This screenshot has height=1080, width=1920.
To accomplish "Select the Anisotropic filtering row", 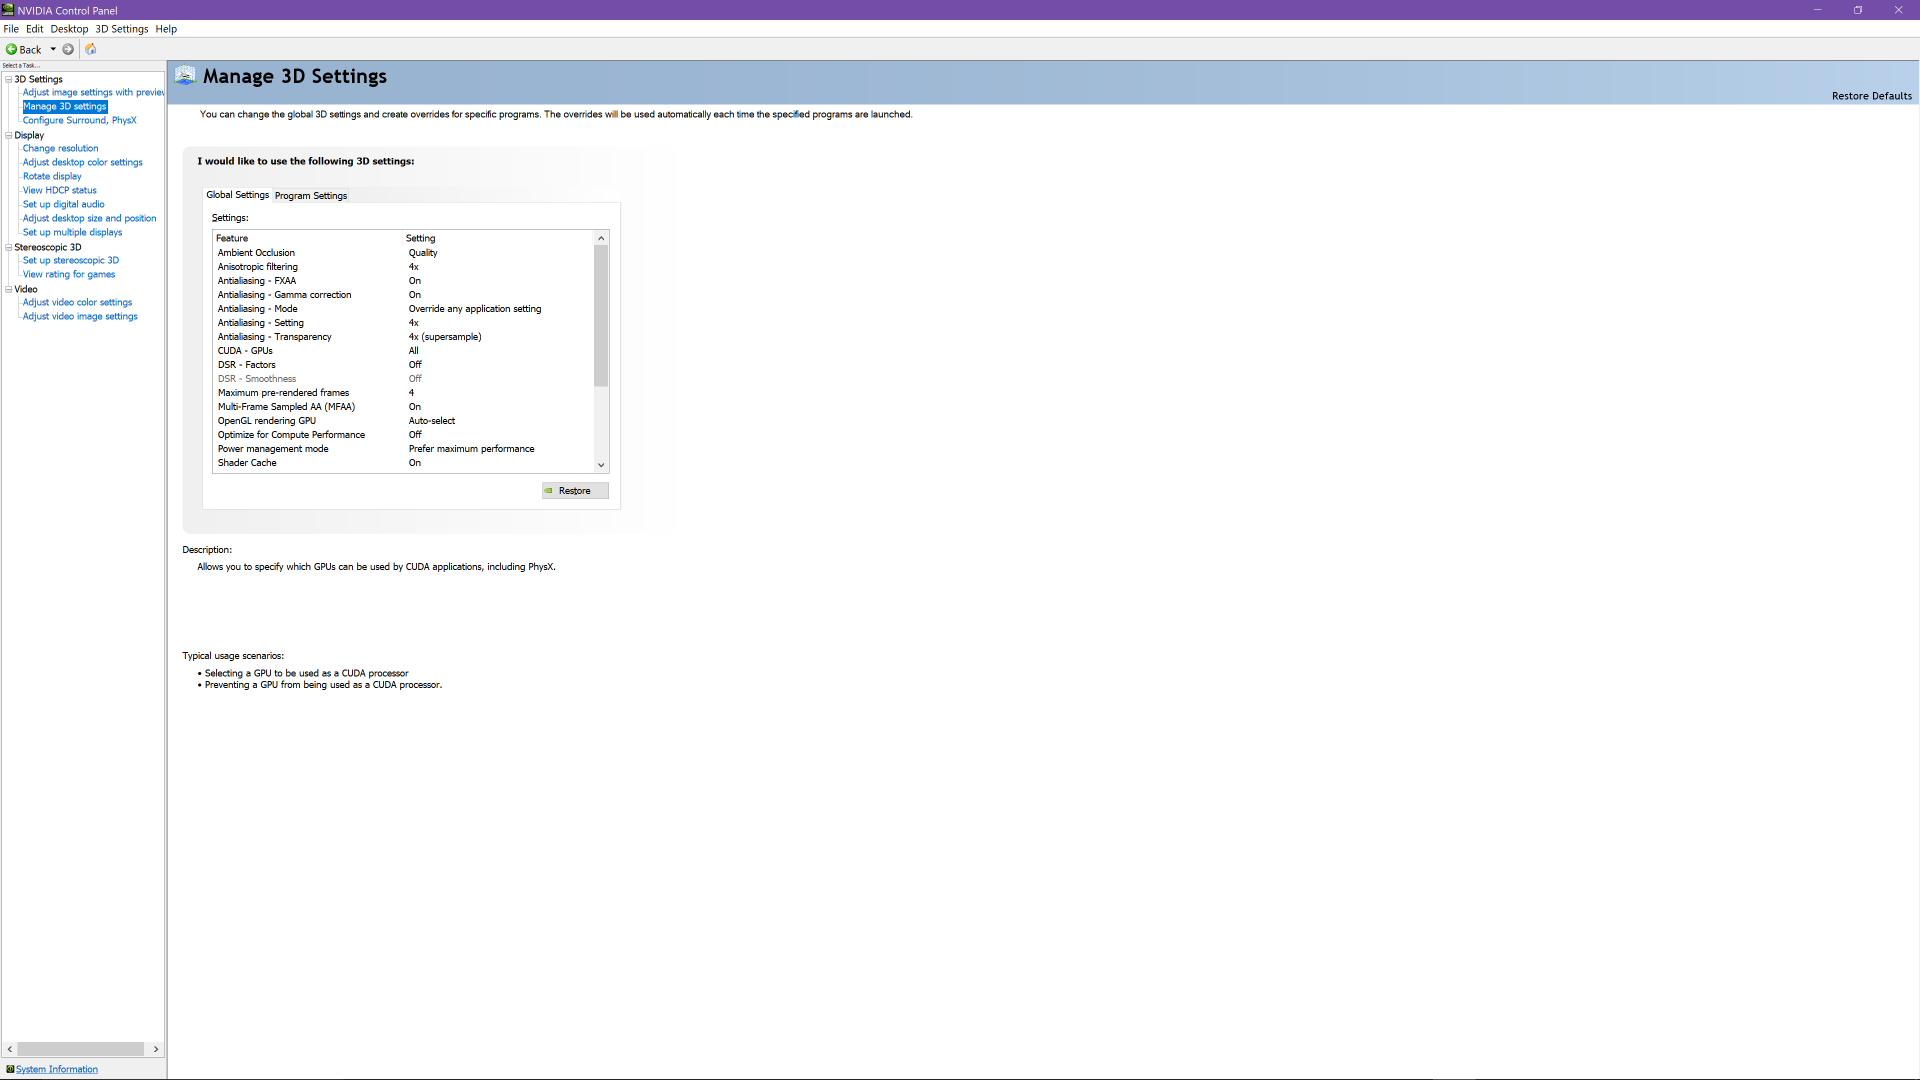I will [403, 267].
